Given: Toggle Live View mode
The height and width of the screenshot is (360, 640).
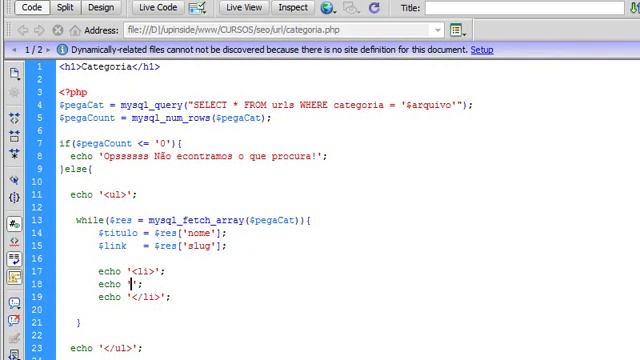Looking at the screenshot, I should pos(244,7).
